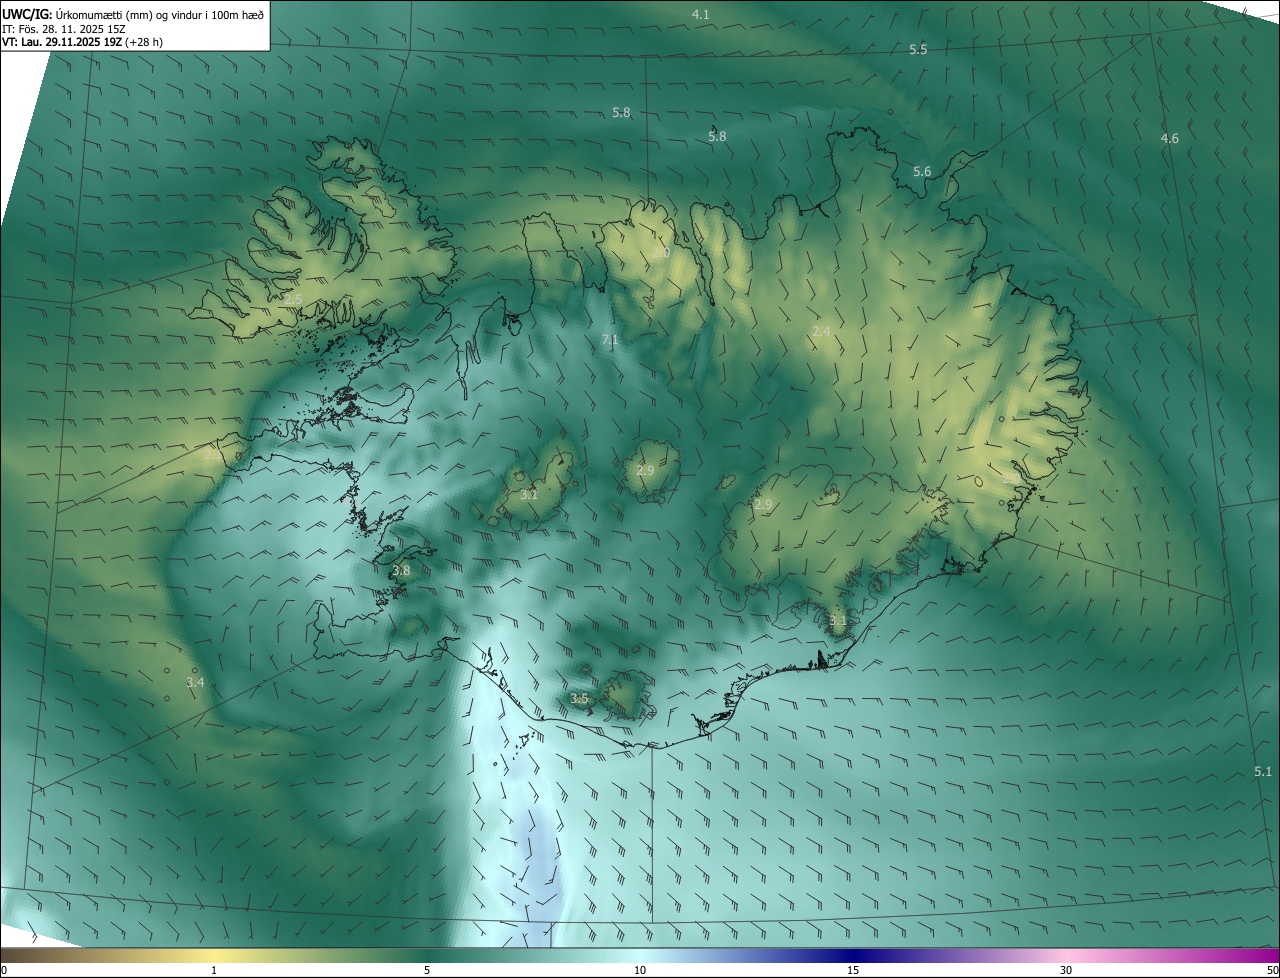The image size is (1280, 978).
Task: Click the 4.1 value at the map's top edge
Action: tap(701, 14)
